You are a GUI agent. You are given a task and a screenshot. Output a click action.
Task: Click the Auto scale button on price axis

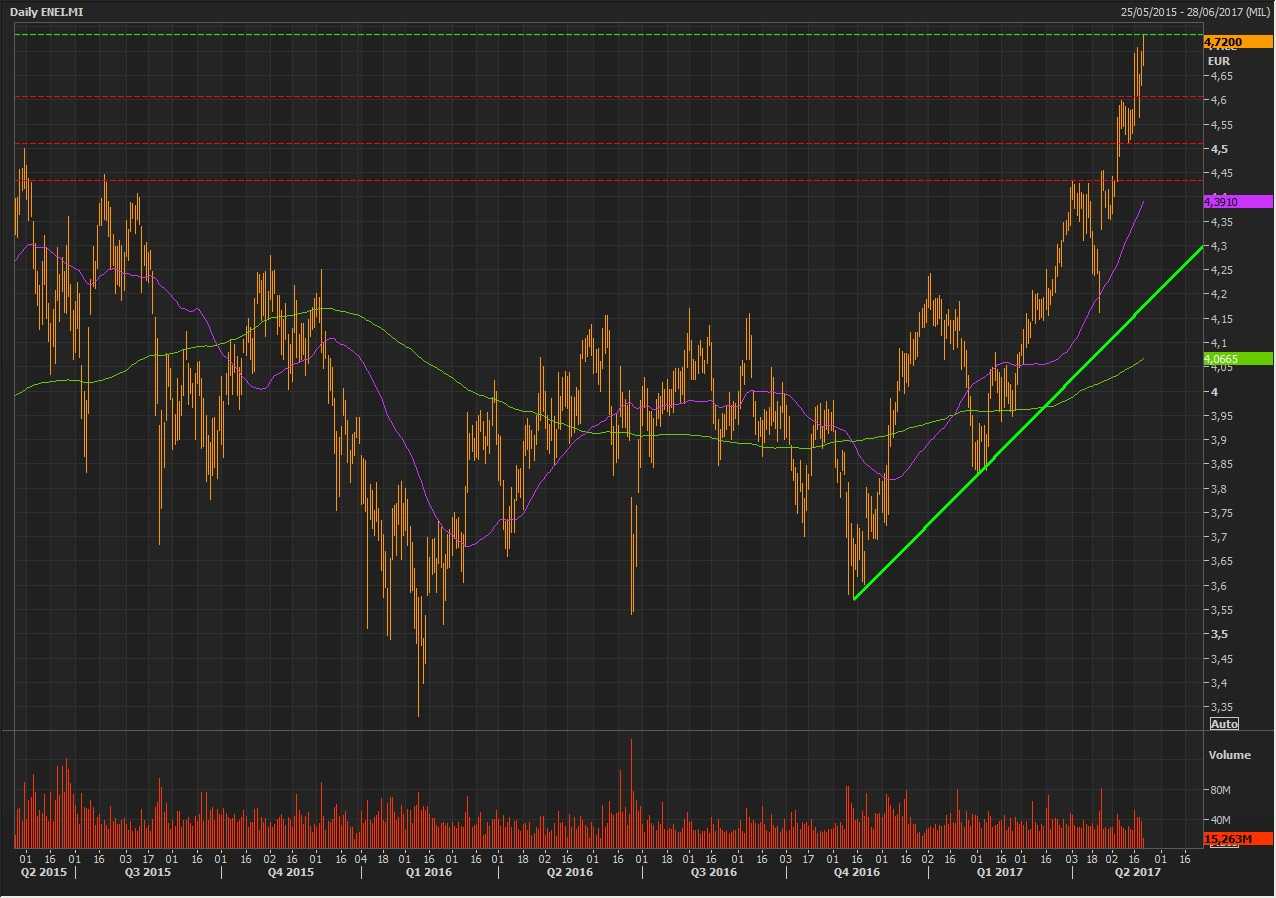[x=1224, y=724]
